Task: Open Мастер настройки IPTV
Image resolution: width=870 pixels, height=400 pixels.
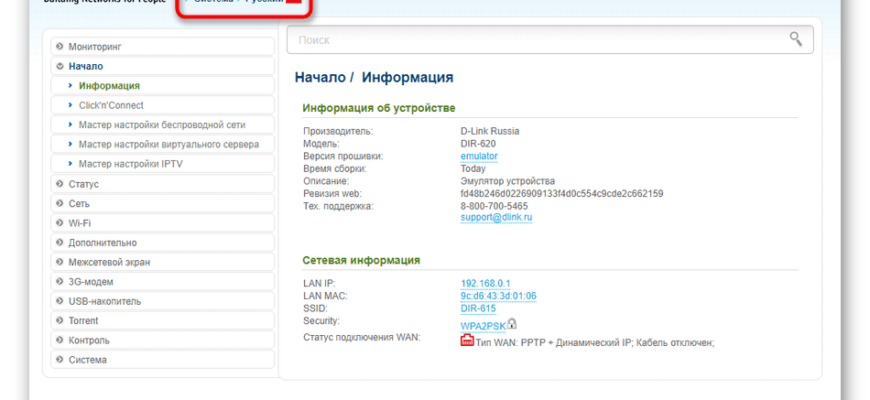Action: coord(163,164)
